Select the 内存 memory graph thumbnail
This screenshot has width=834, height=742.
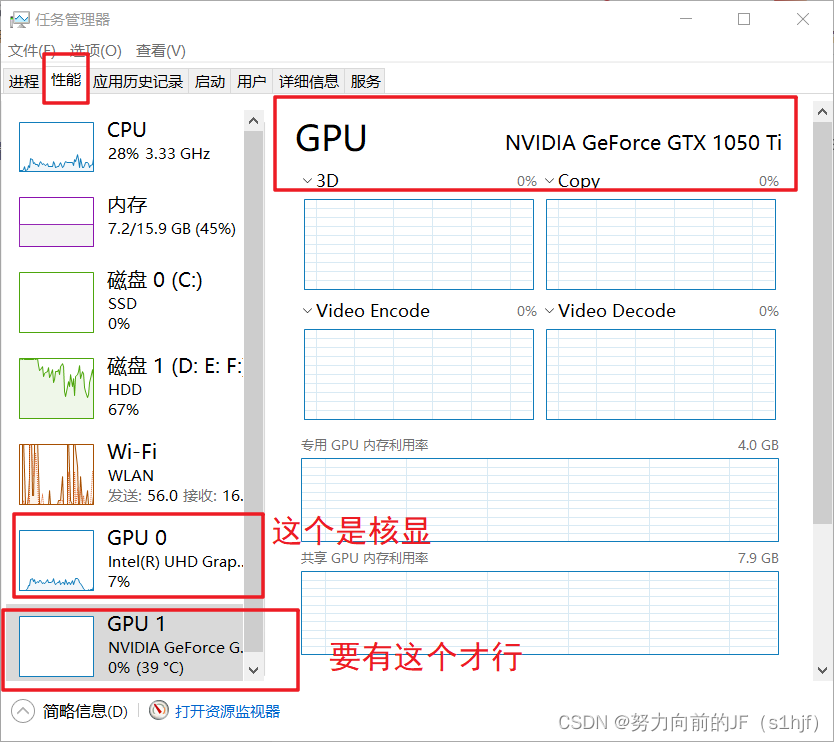point(56,222)
